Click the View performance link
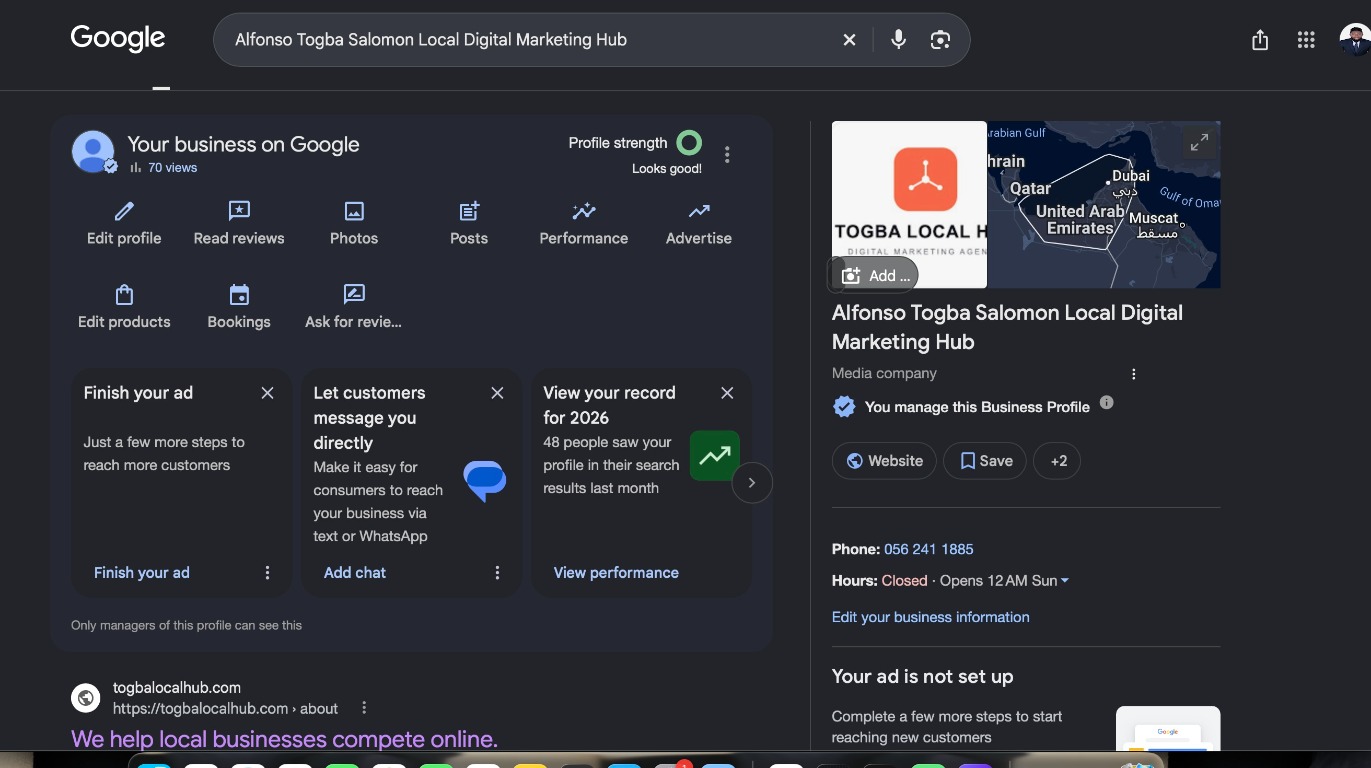The width and height of the screenshot is (1371, 768). pos(616,573)
